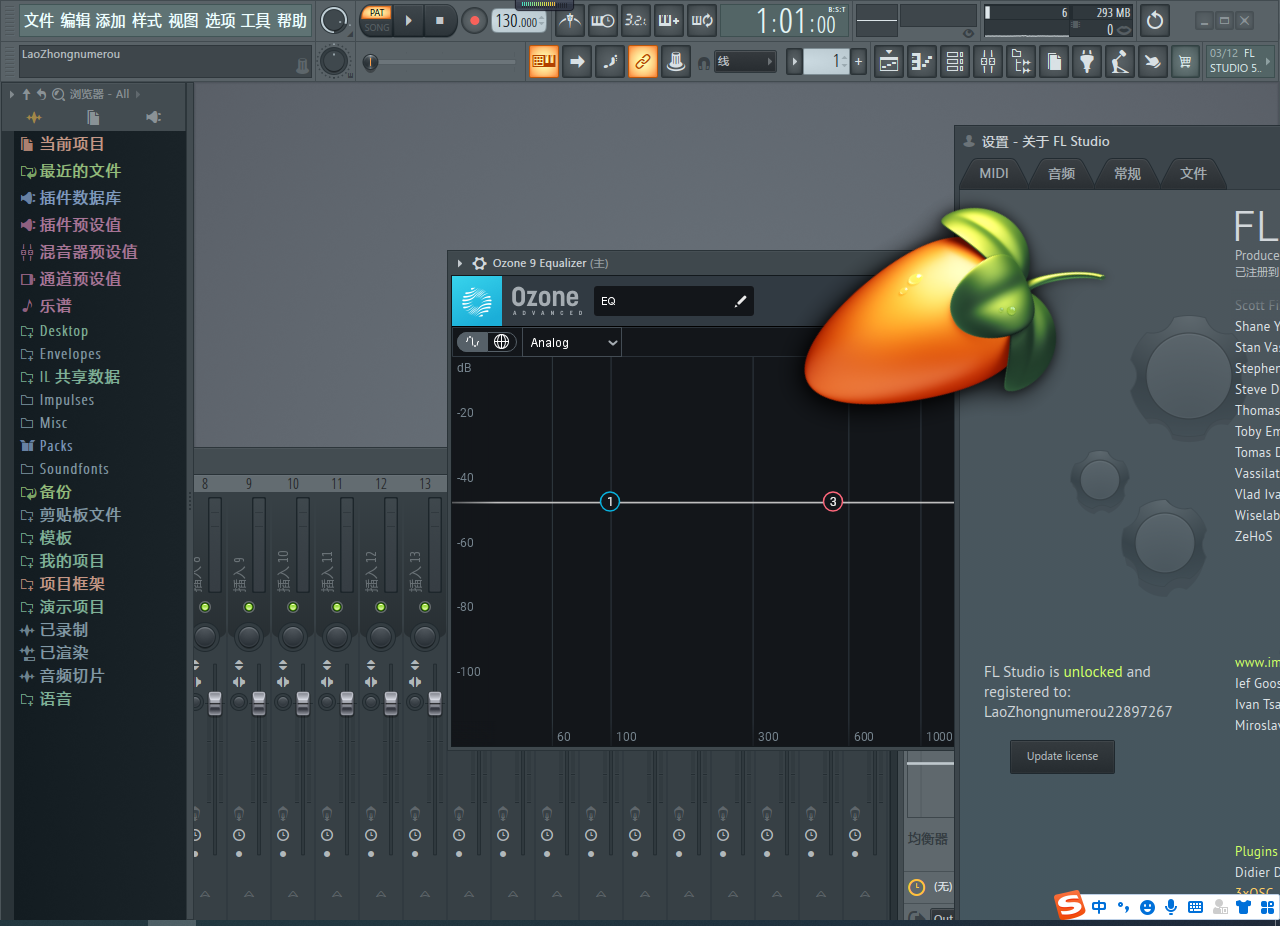Open the snap type selector showing 线
This screenshot has width=1280, height=926.
click(744, 61)
